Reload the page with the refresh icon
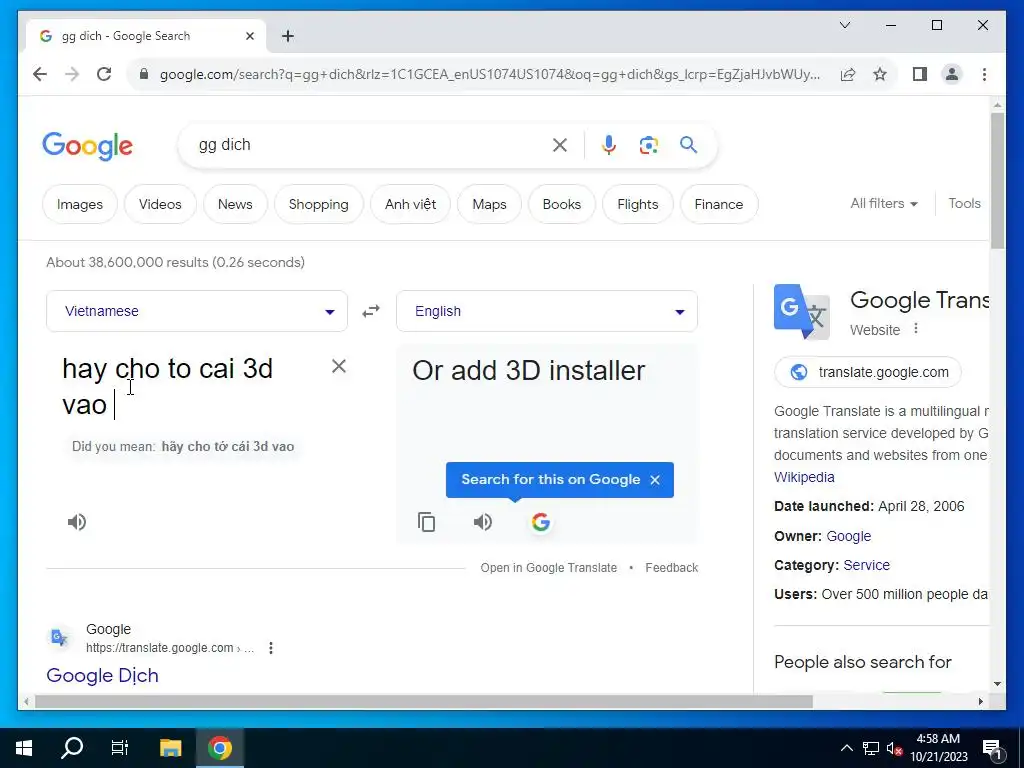The image size is (1024, 768). coord(104,74)
